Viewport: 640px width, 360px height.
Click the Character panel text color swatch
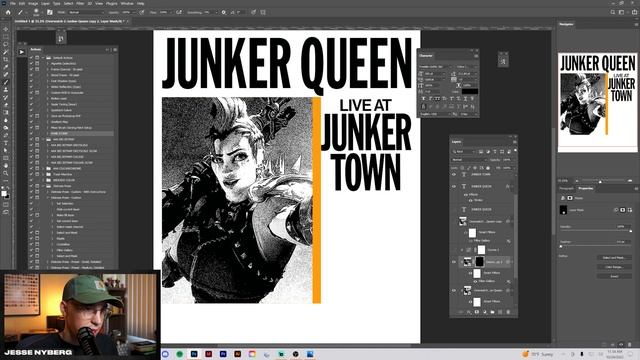click(x=469, y=91)
